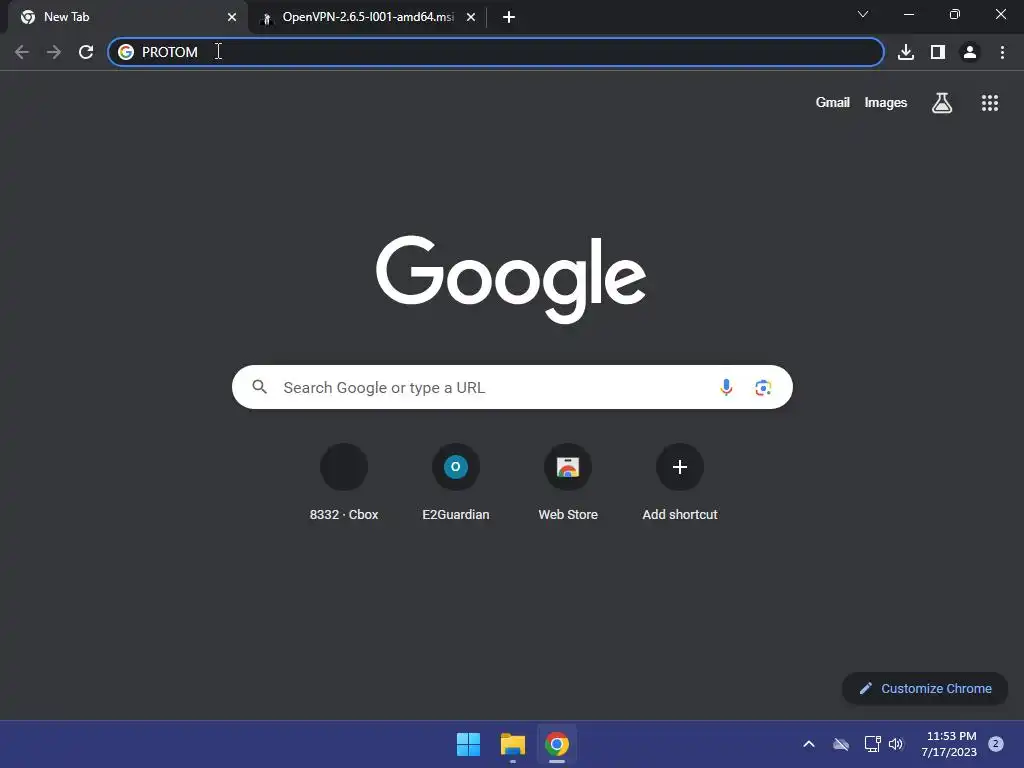The height and width of the screenshot is (768, 1024).
Task: Open the Chrome three-dot menu
Action: (1002, 52)
